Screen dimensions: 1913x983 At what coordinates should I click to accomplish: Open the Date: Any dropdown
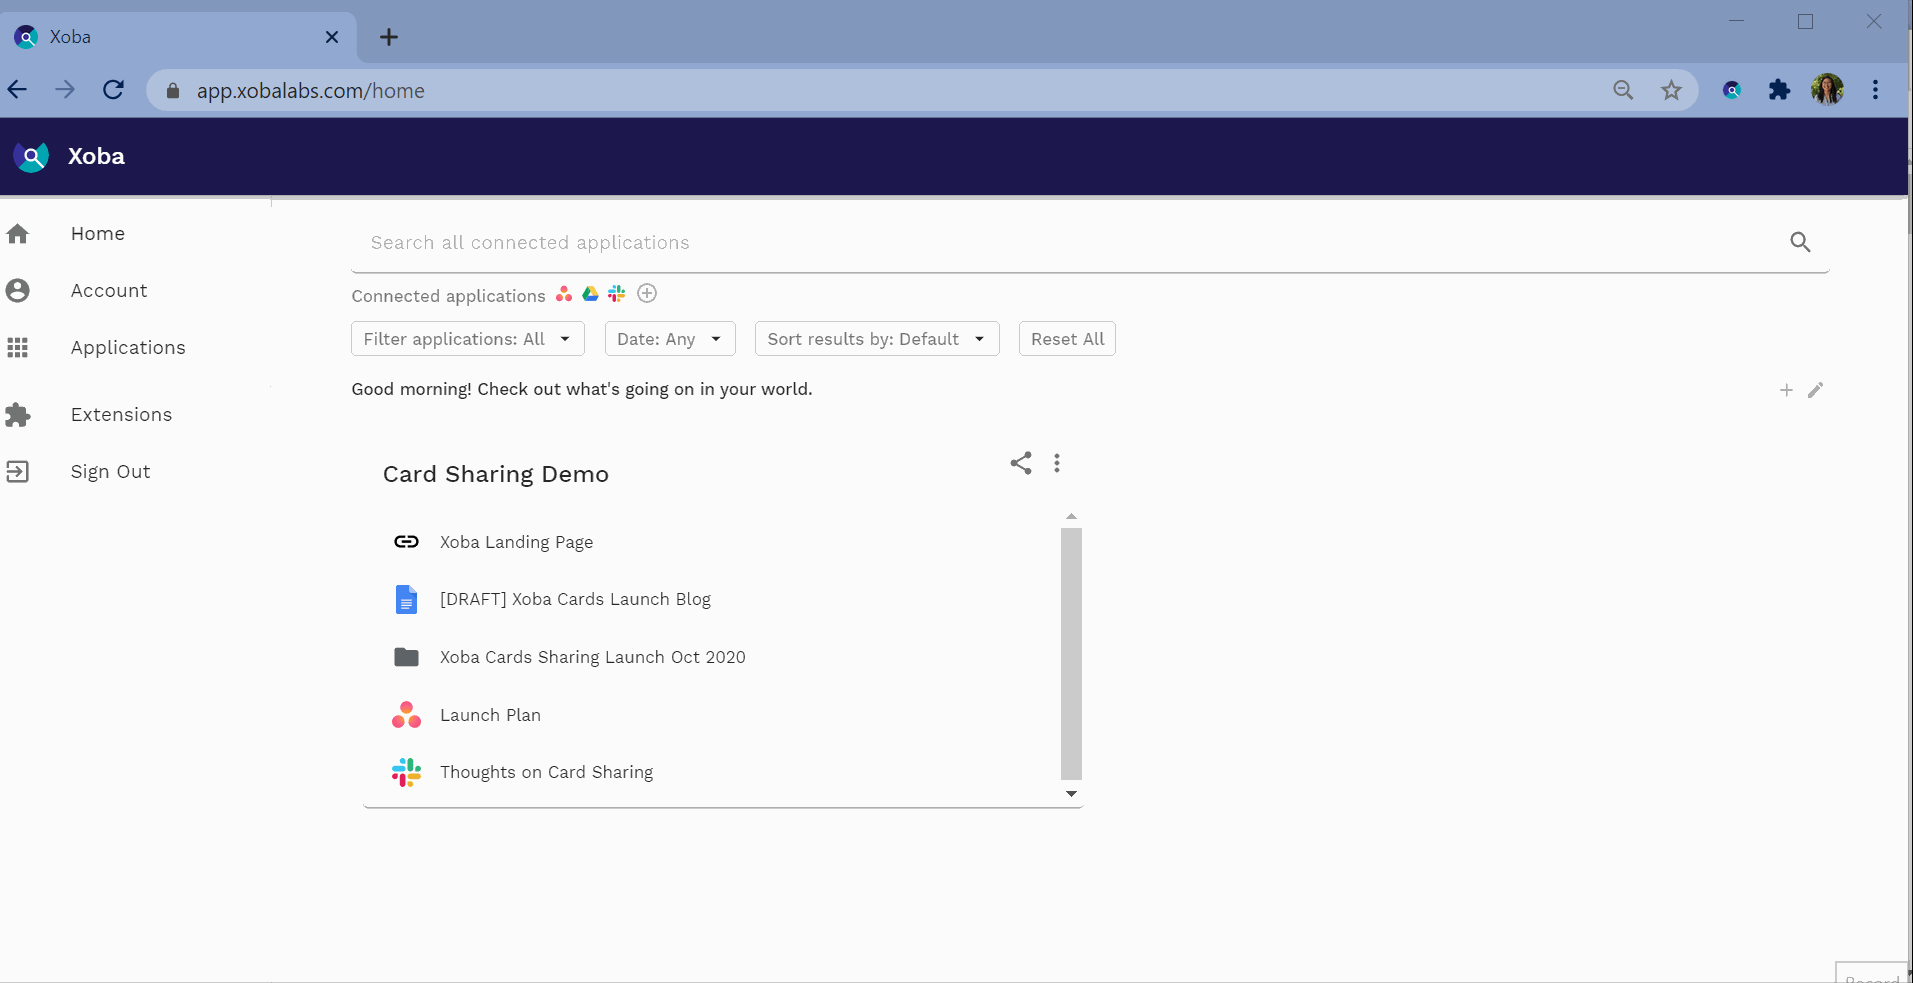(x=670, y=339)
